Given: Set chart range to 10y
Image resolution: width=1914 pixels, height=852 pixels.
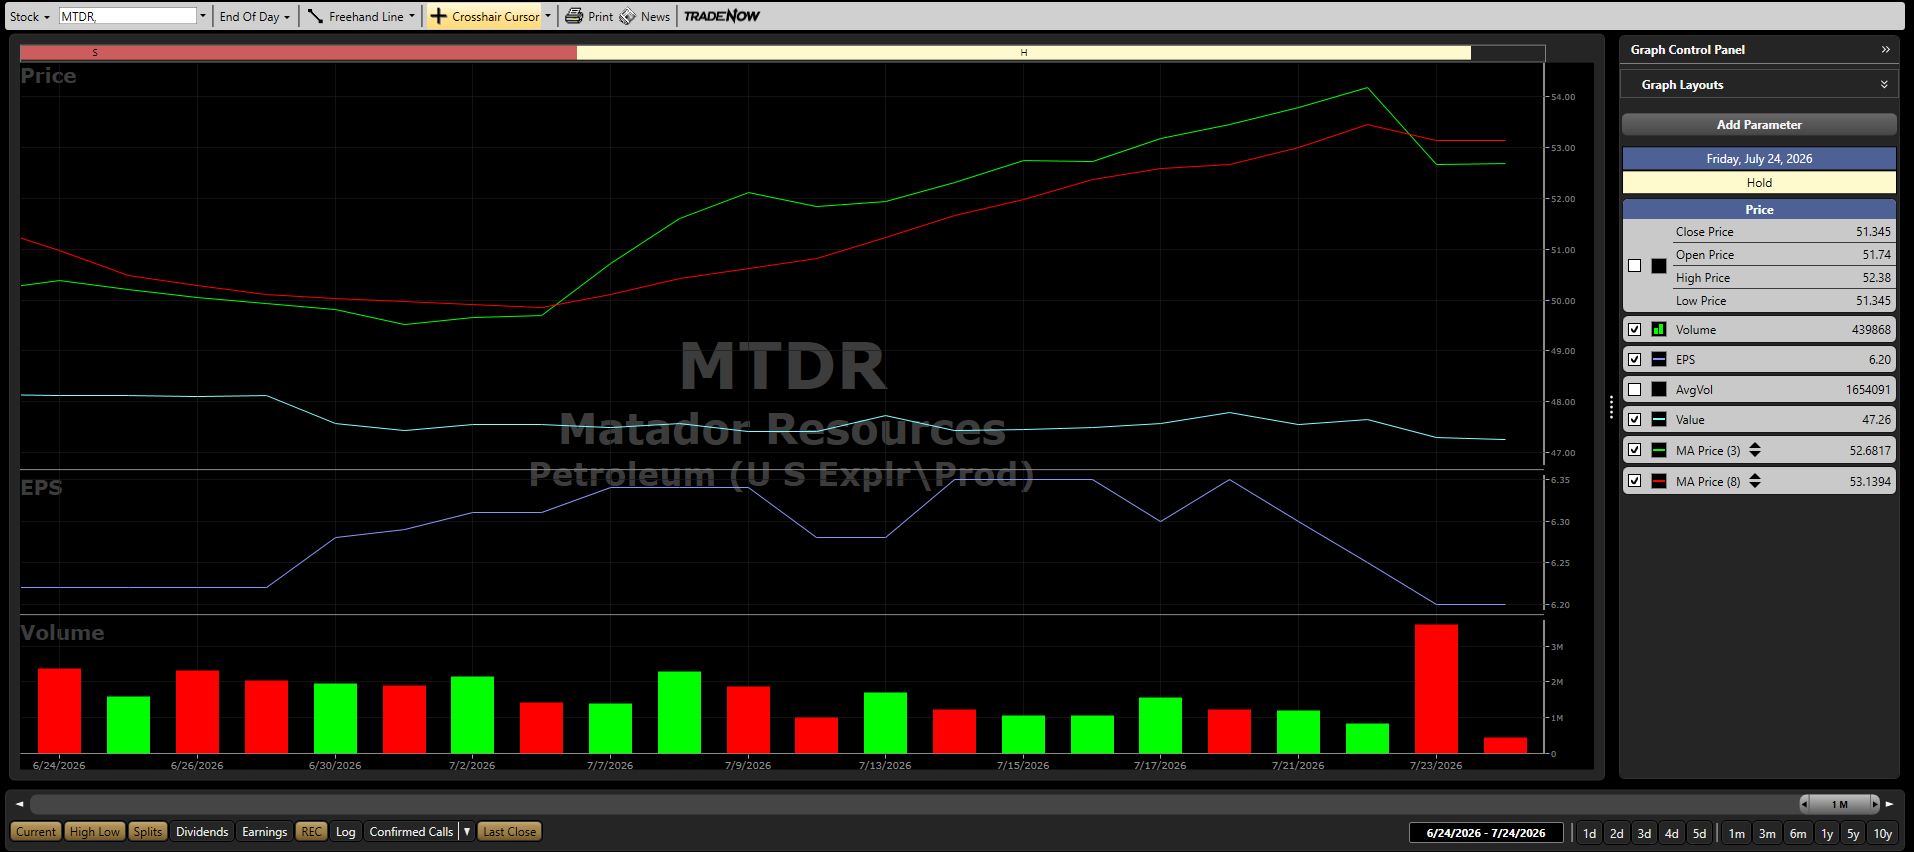Looking at the screenshot, I should click(1883, 833).
